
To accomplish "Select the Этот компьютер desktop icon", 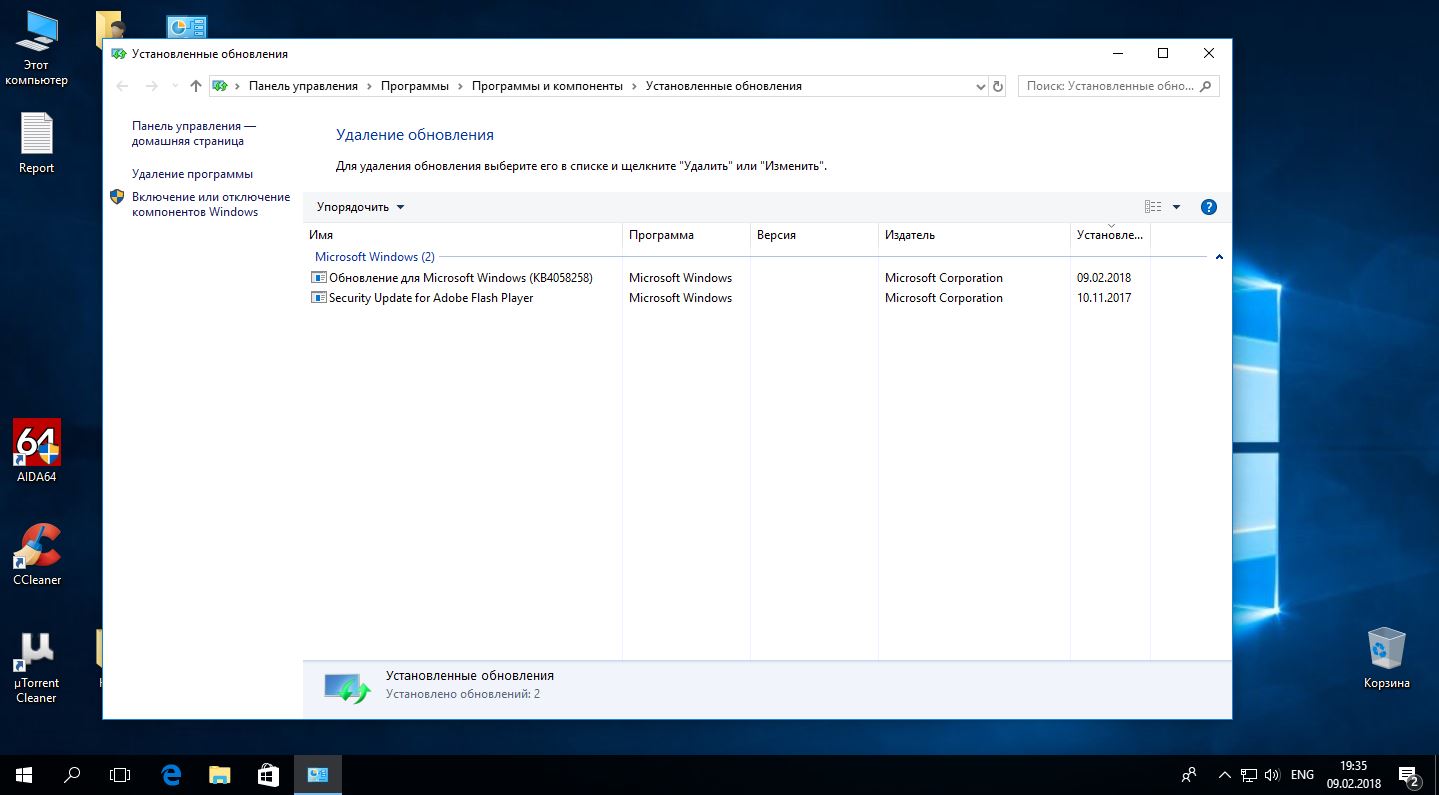I will [36, 48].
